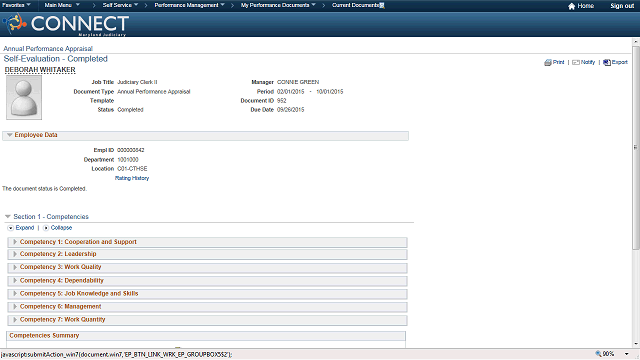Click the DEBORAH WHITAKER name

click(40, 70)
